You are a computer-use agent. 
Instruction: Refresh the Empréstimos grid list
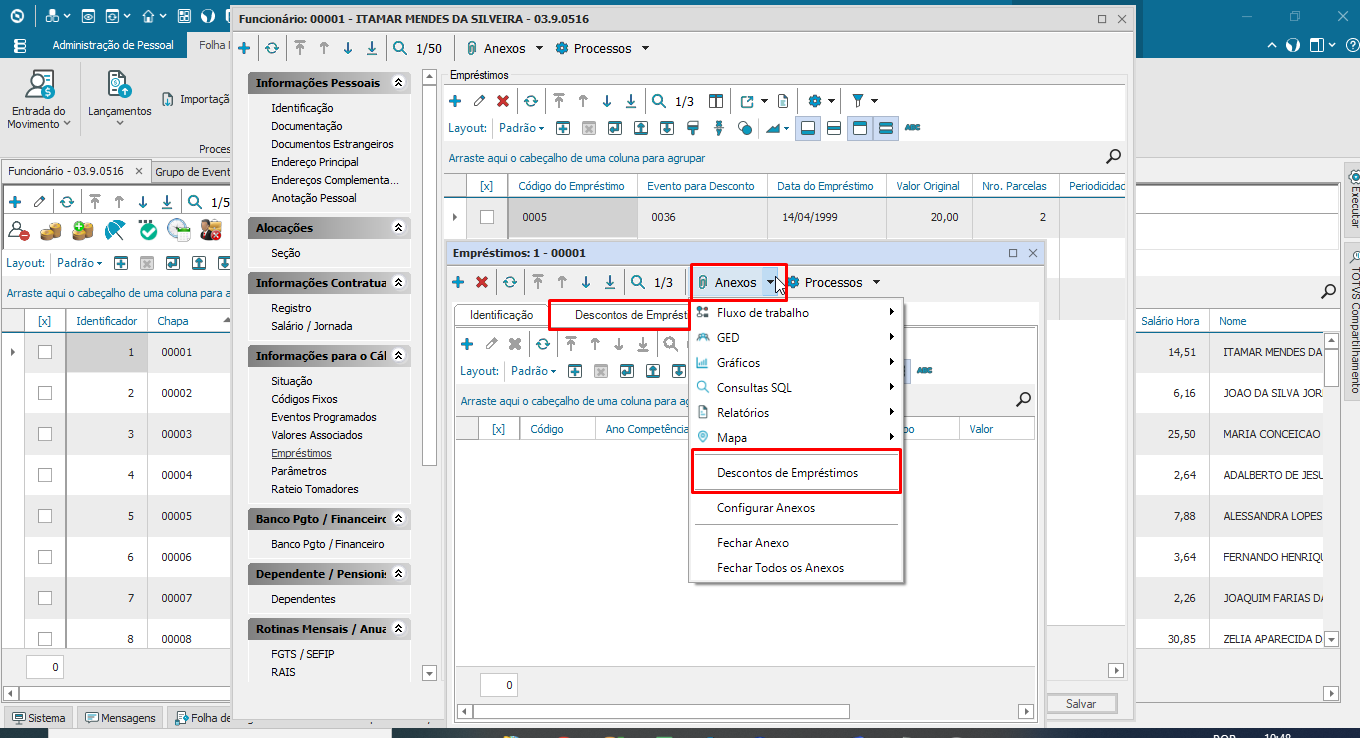pos(531,101)
